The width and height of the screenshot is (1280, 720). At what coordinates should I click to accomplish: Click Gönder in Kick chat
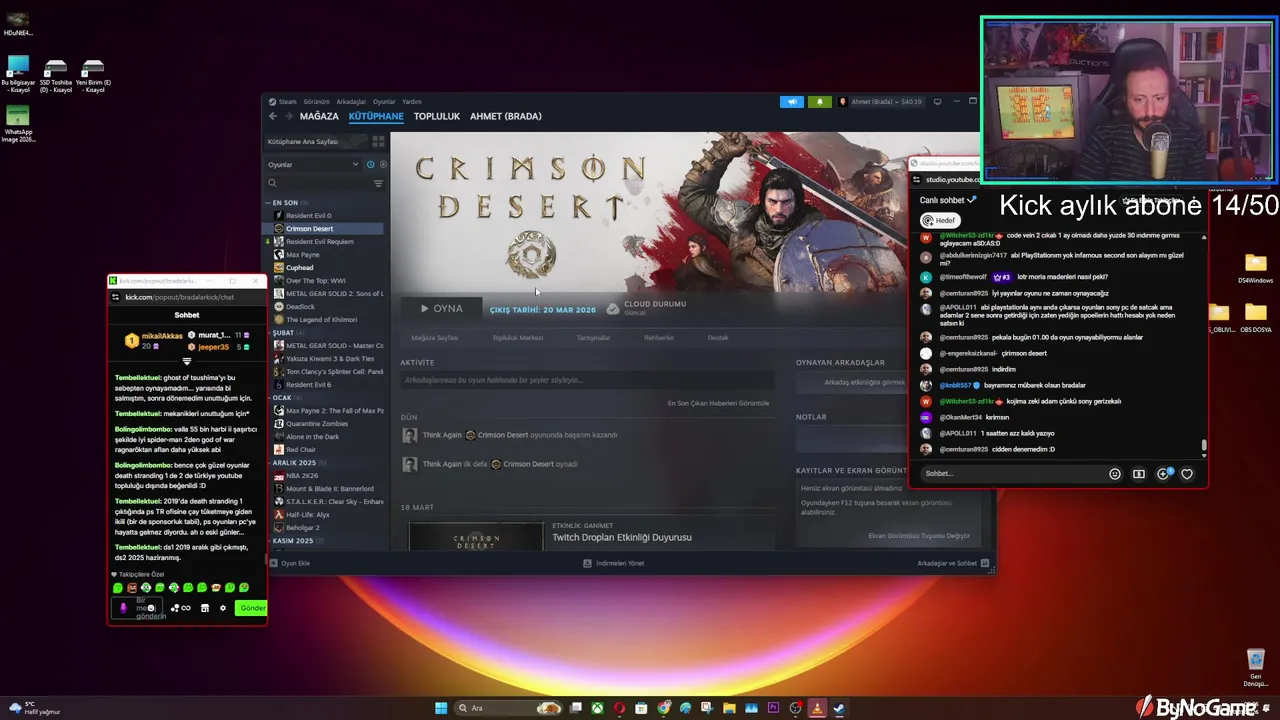coord(251,608)
